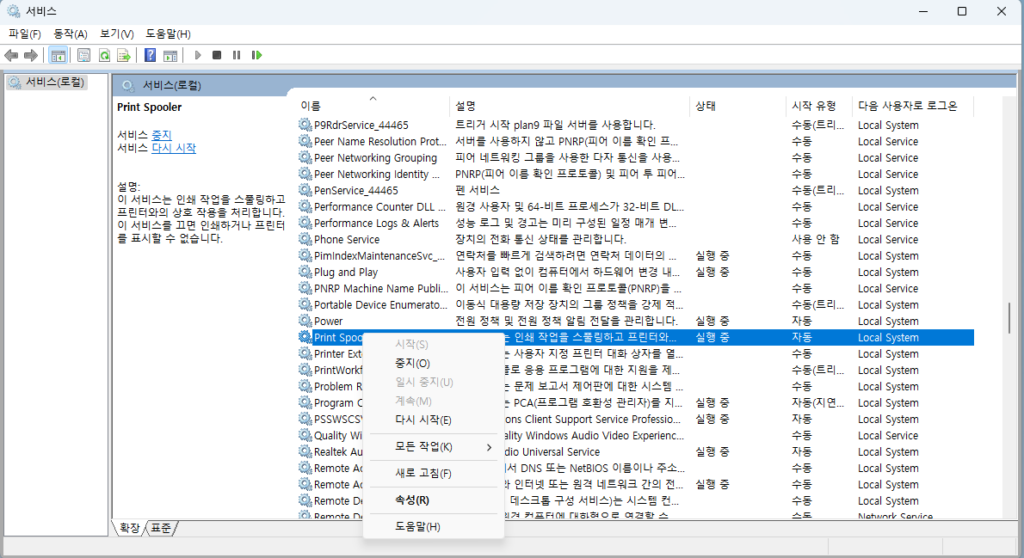Viewport: 1024px width, 558px height.
Task: Click the vertical scrollbar thumb of services list
Action: tap(1009, 318)
